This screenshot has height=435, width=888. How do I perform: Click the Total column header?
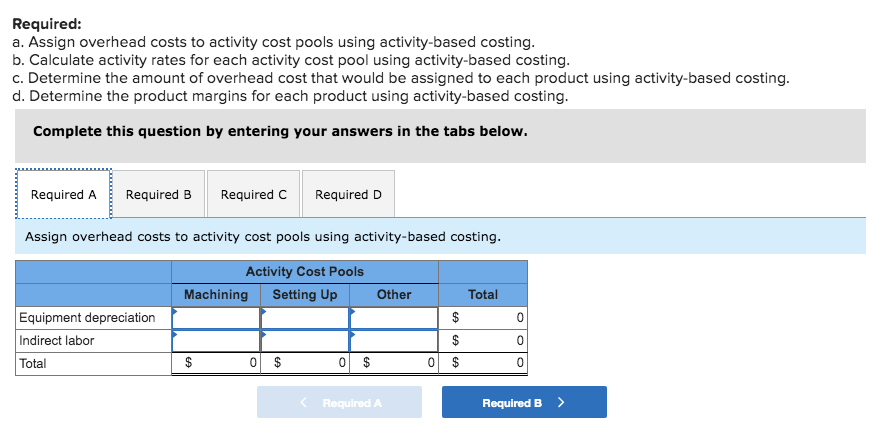click(x=483, y=295)
